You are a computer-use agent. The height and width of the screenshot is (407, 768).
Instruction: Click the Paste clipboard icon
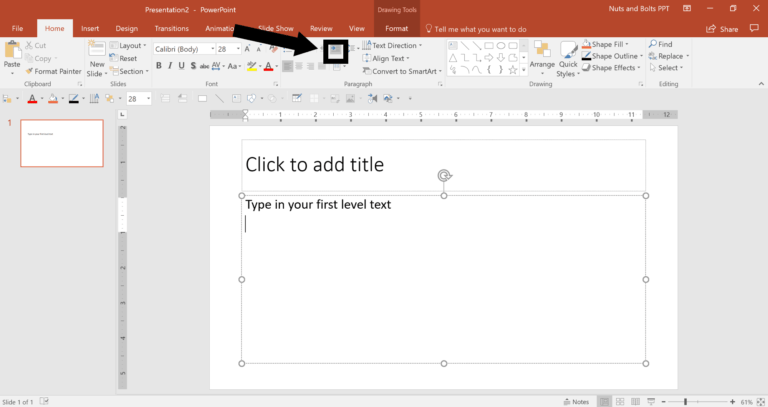coord(12,51)
